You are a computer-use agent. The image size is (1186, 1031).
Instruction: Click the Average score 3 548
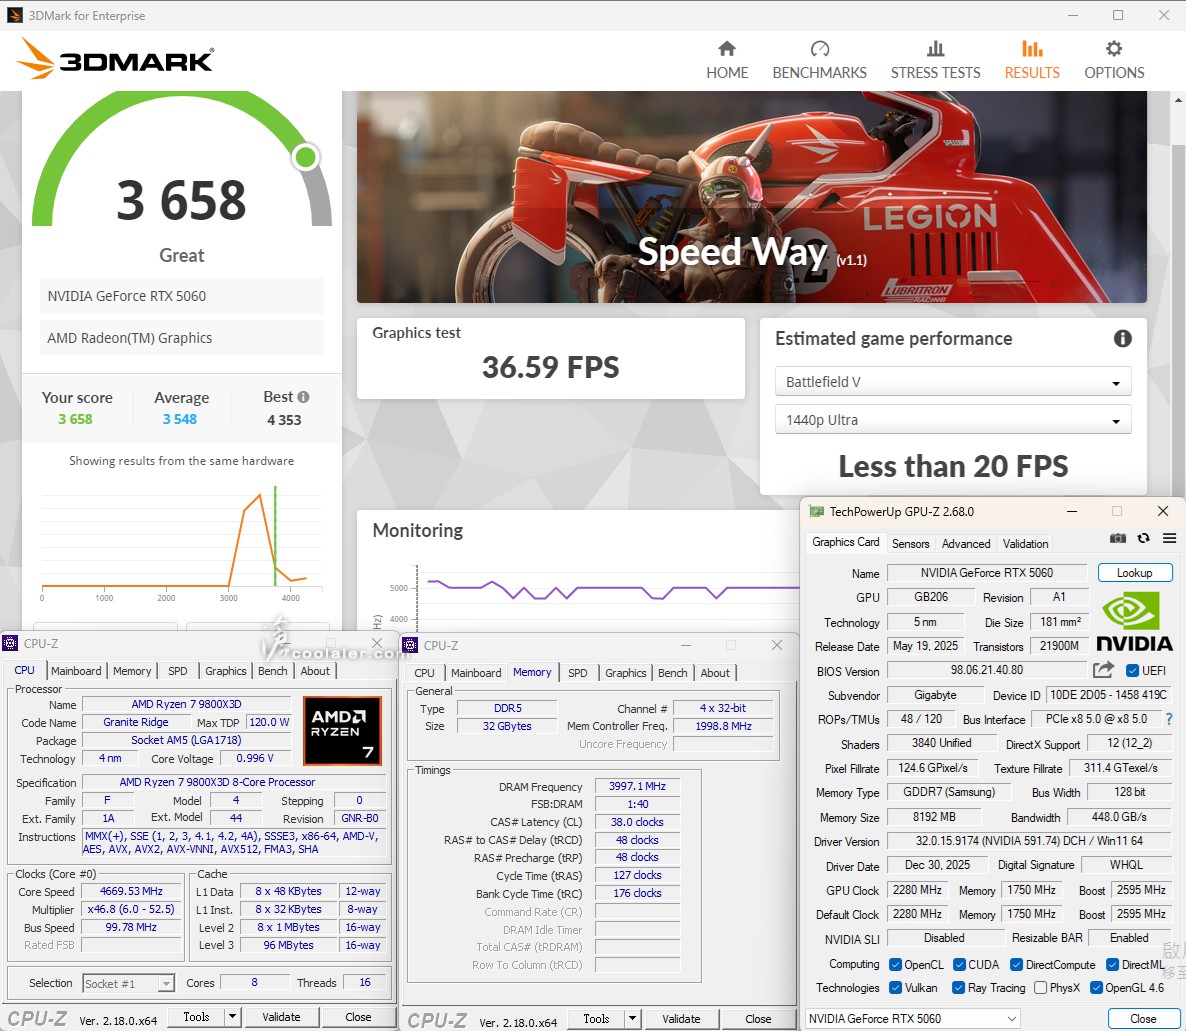point(180,419)
